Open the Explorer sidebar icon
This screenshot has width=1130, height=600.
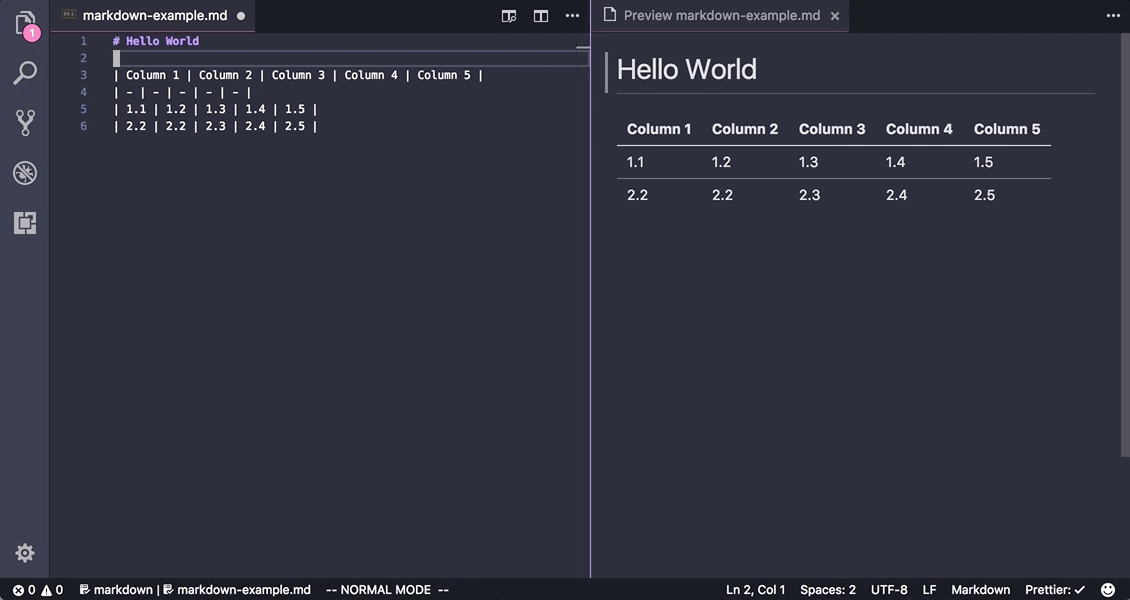click(25, 22)
